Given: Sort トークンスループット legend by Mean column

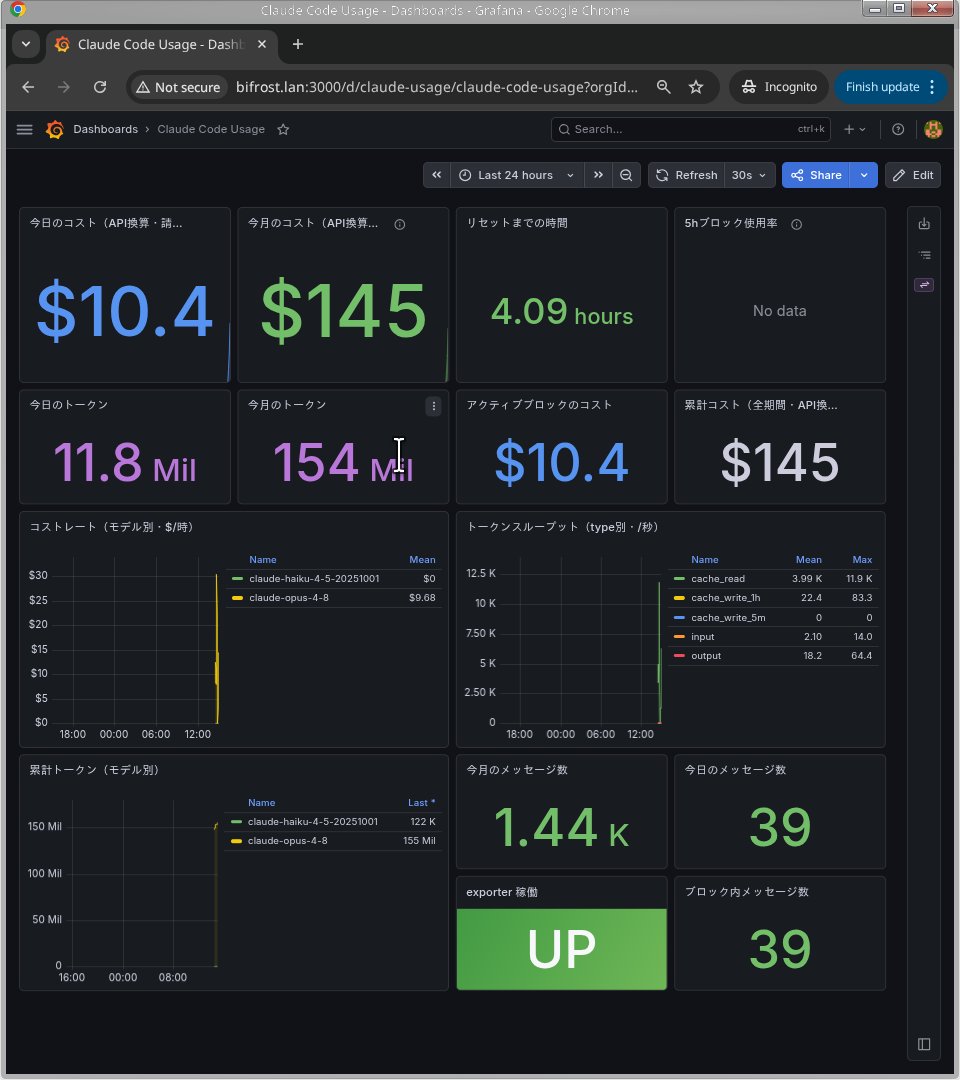Looking at the screenshot, I should (808, 560).
